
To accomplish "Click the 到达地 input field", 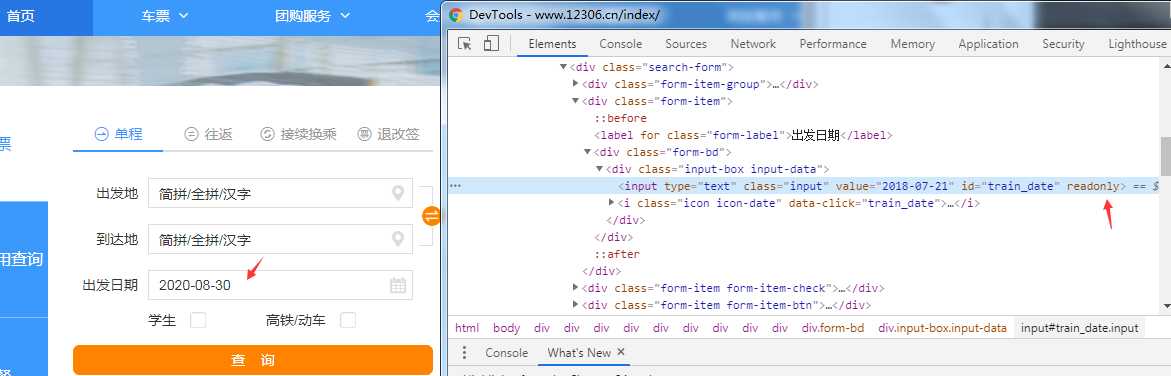I will click(x=280, y=239).
